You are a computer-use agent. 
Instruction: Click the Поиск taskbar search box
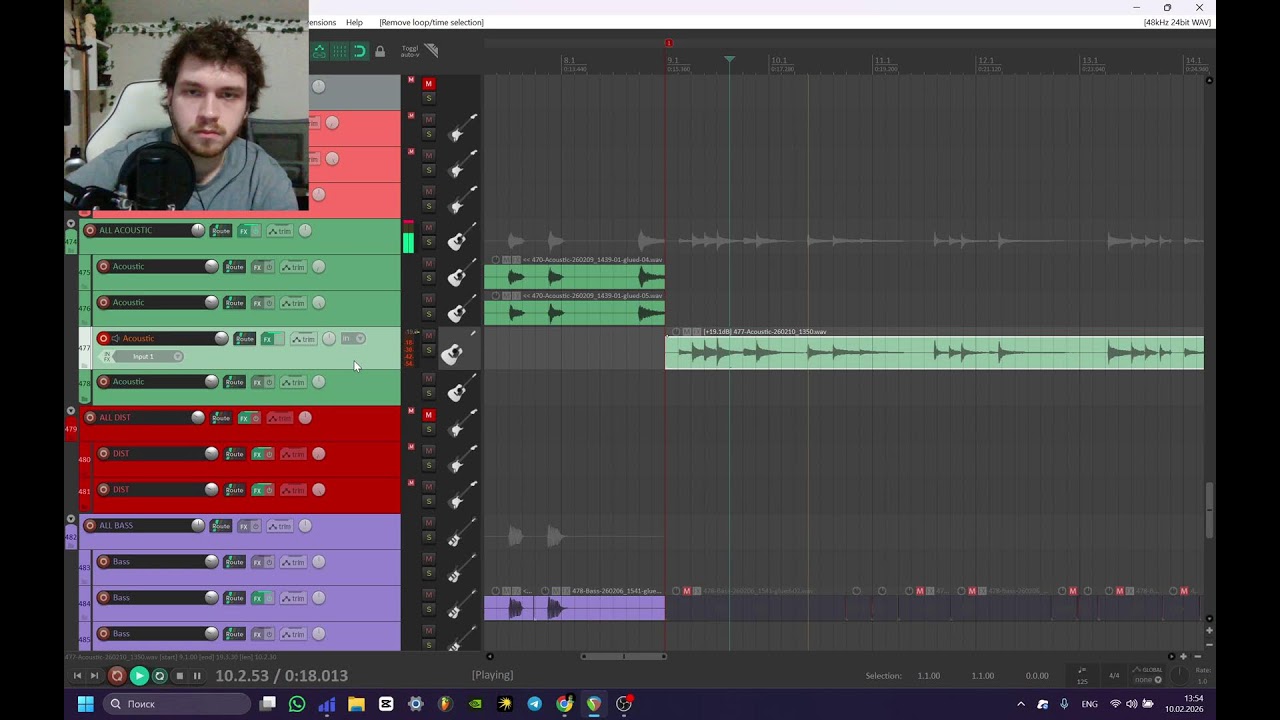pyautogui.click(x=176, y=704)
